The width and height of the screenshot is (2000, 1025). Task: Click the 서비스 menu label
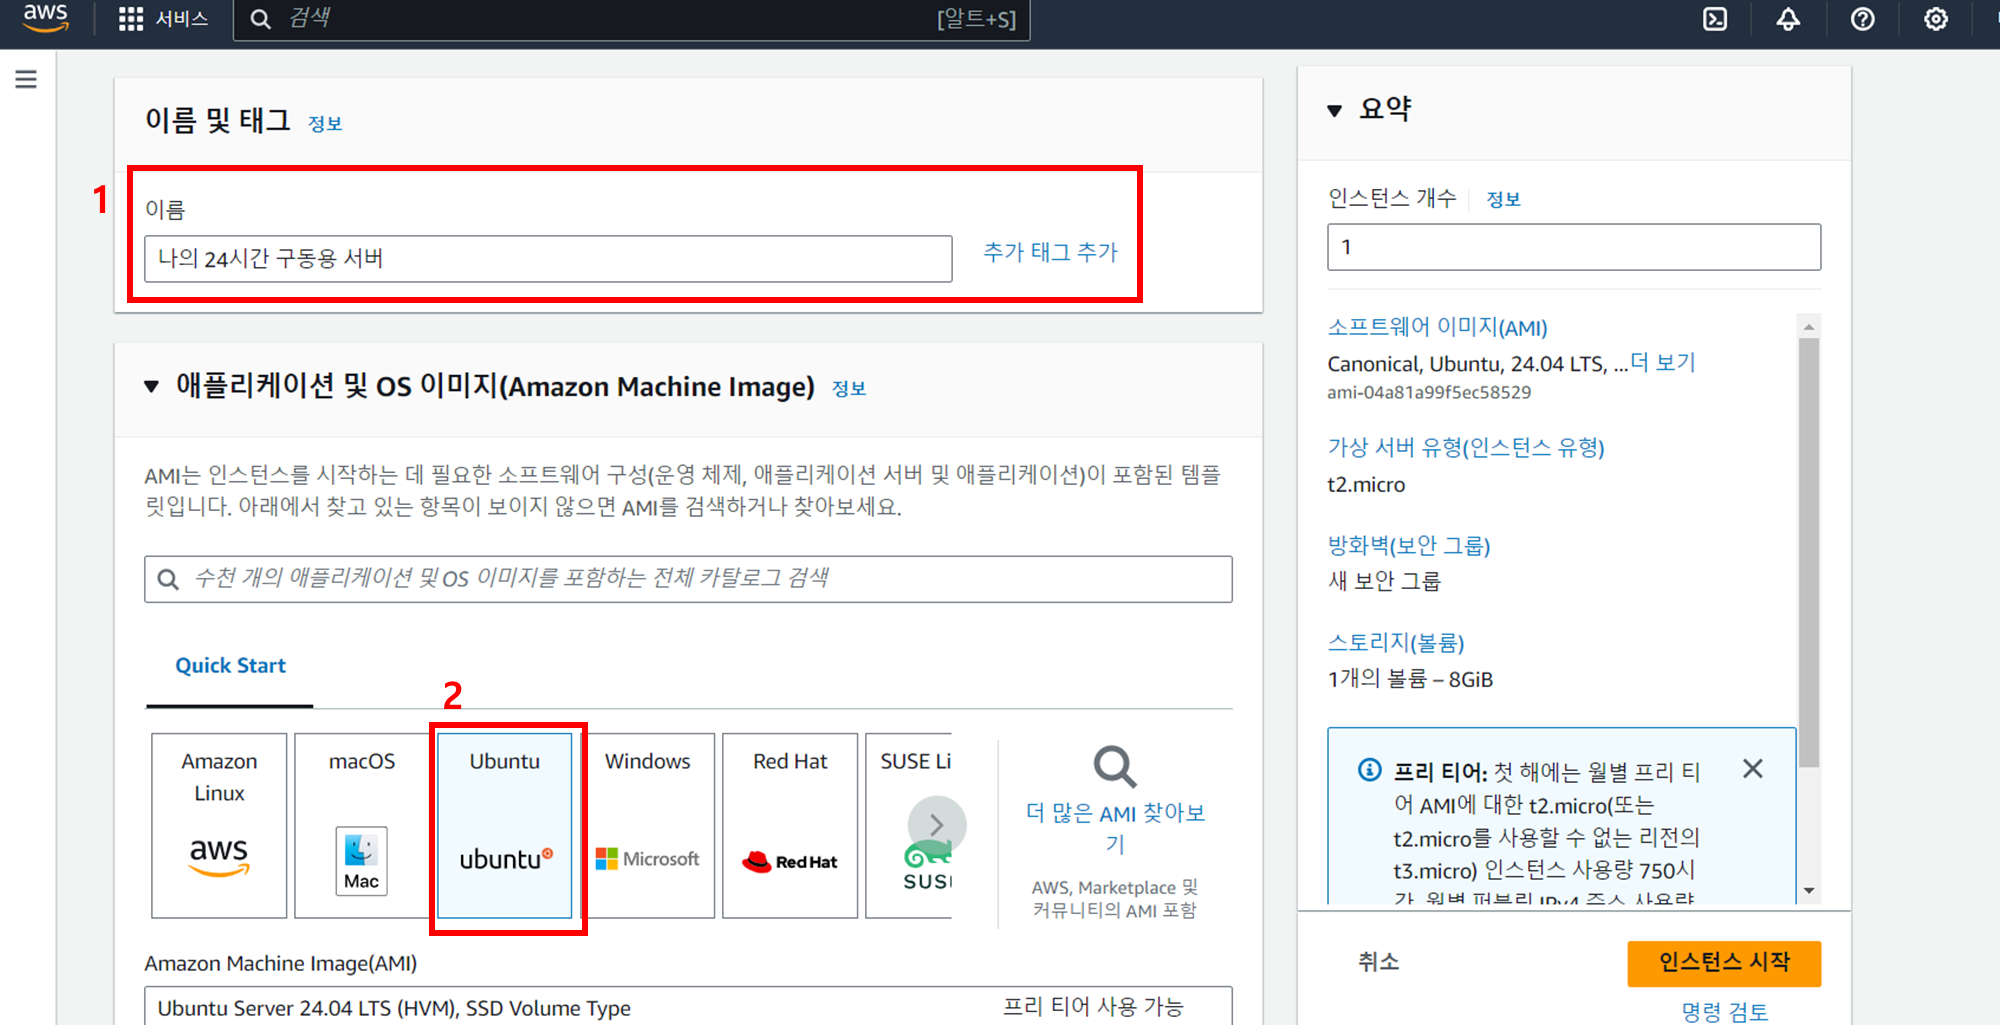click(182, 19)
